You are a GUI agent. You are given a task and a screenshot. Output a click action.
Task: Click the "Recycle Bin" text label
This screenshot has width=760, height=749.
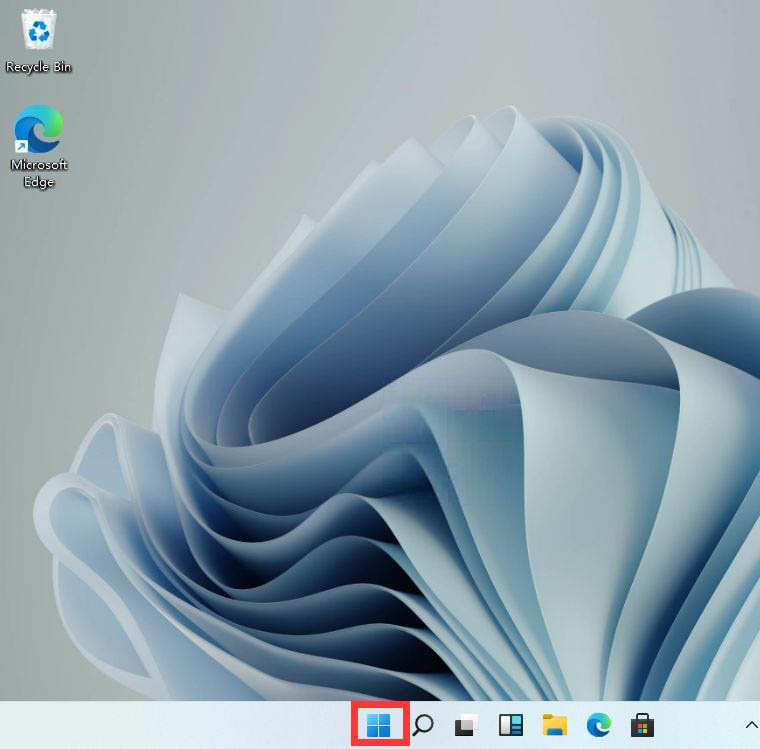(39, 67)
